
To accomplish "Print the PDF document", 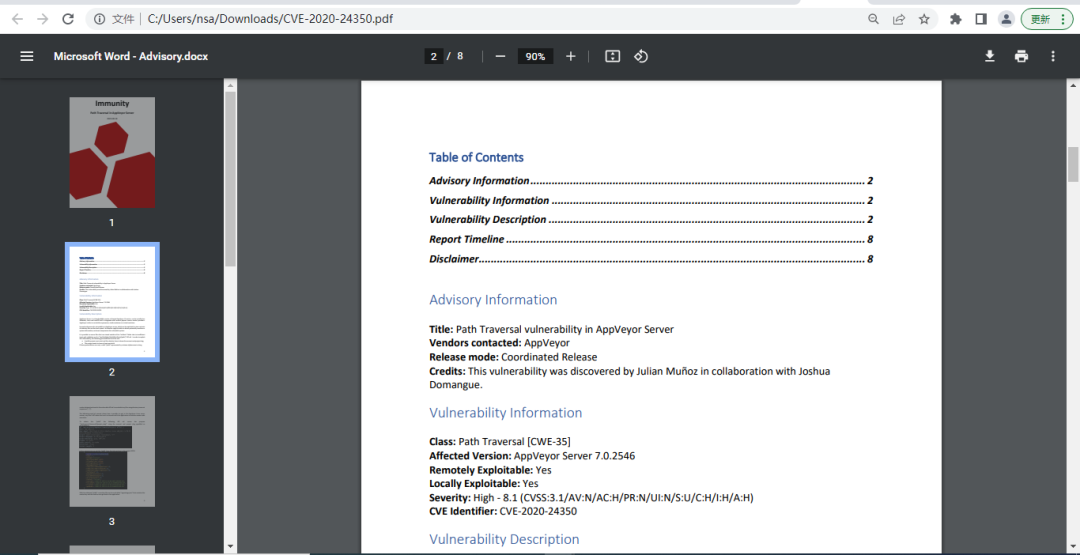I will (1021, 56).
